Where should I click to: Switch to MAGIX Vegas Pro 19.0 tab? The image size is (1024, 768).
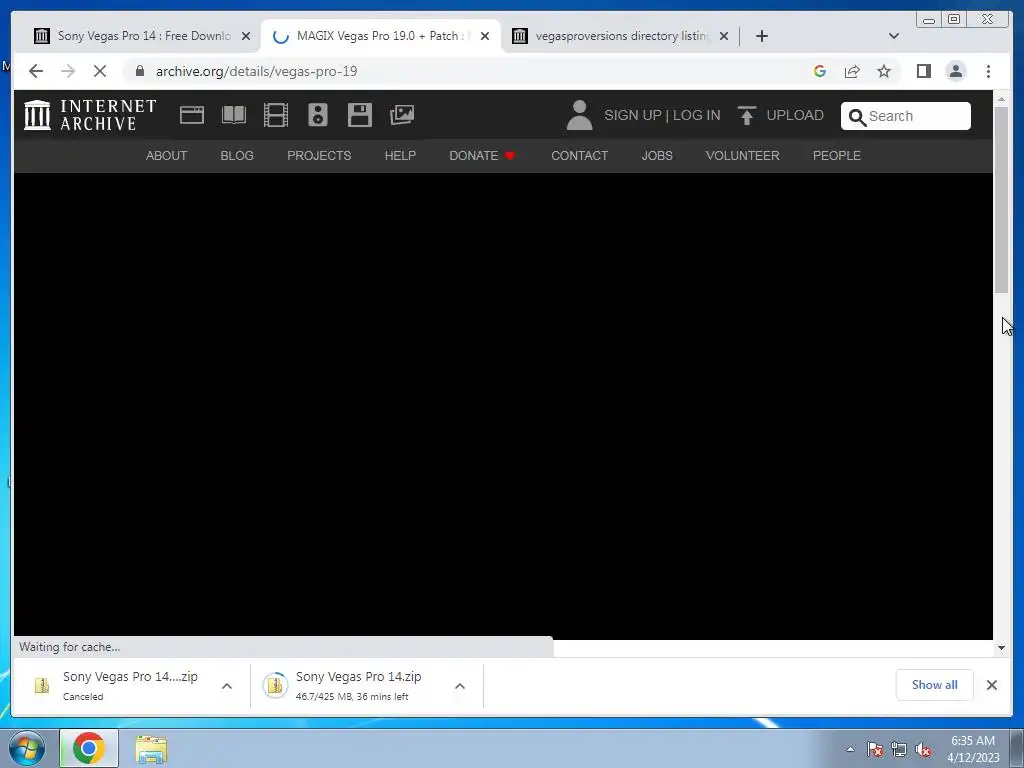[380, 36]
